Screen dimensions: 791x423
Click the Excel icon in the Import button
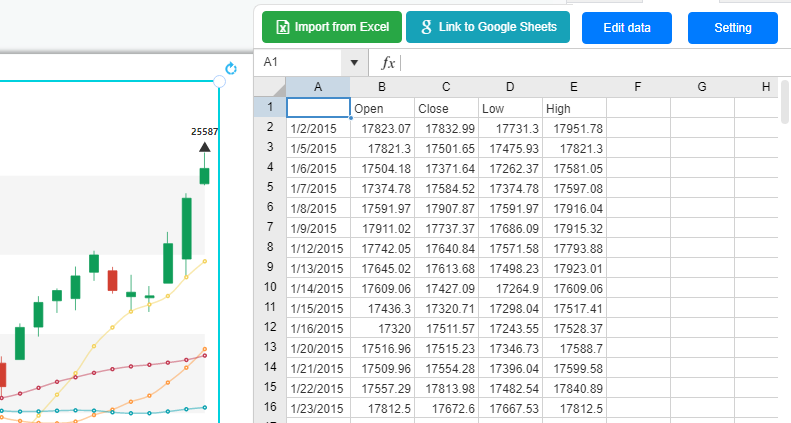[x=283, y=27]
